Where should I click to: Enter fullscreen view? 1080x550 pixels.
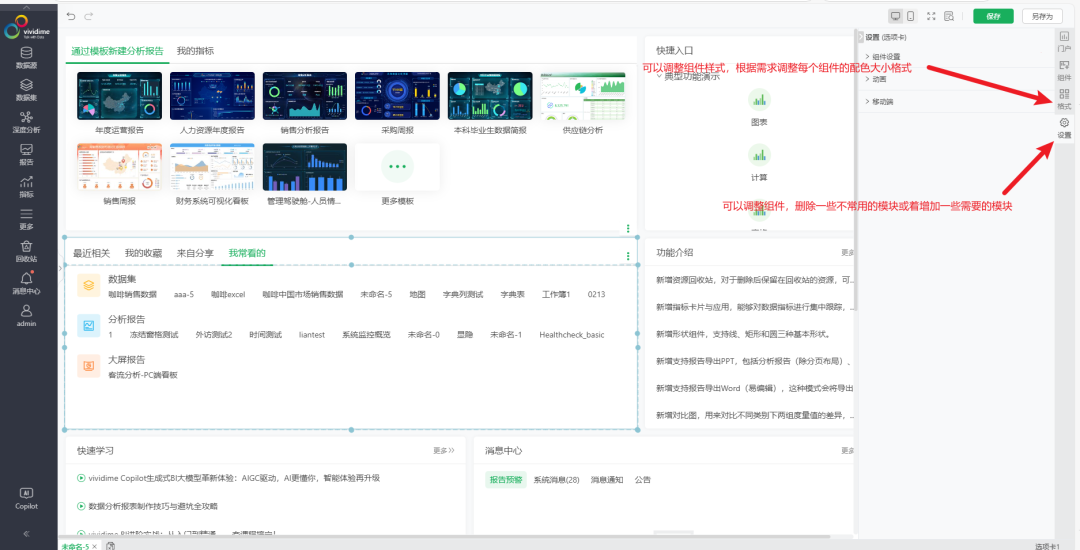tap(931, 16)
